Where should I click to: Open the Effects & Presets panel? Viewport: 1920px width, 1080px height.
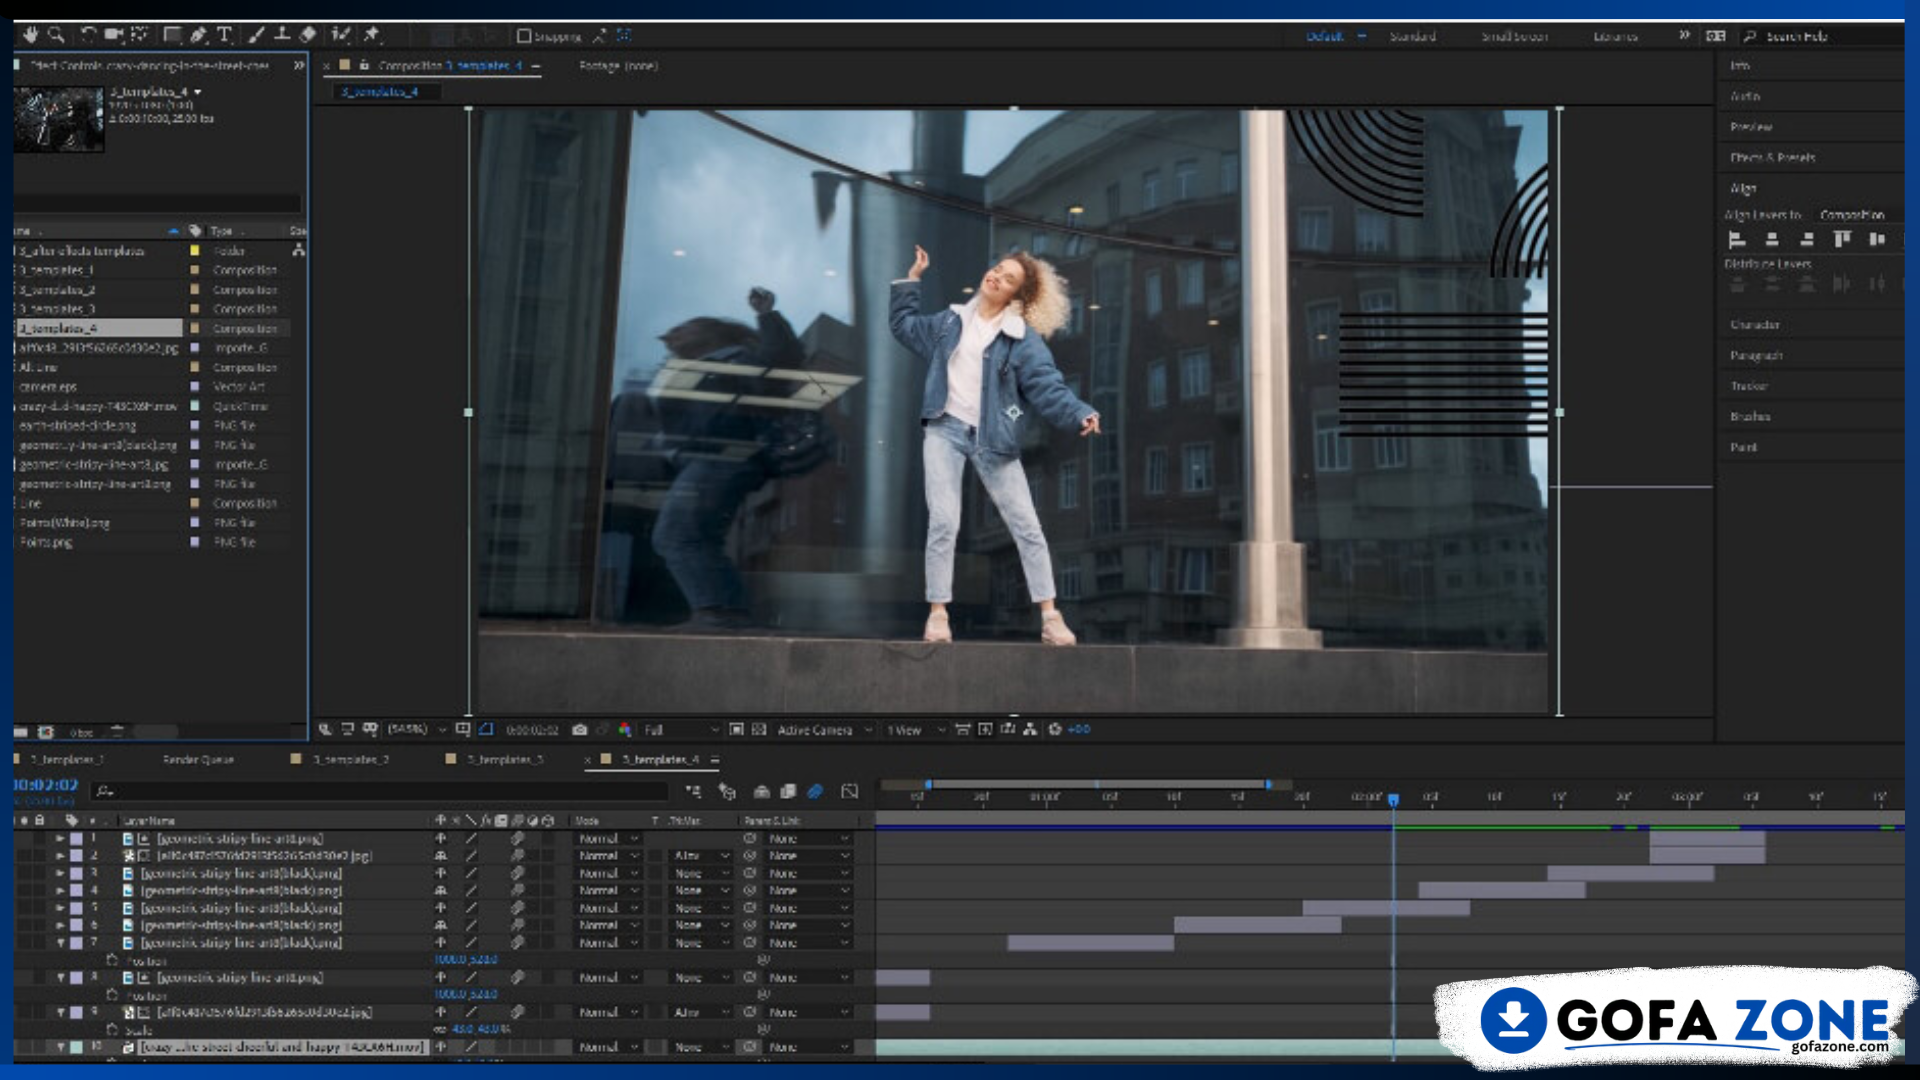click(x=1772, y=158)
